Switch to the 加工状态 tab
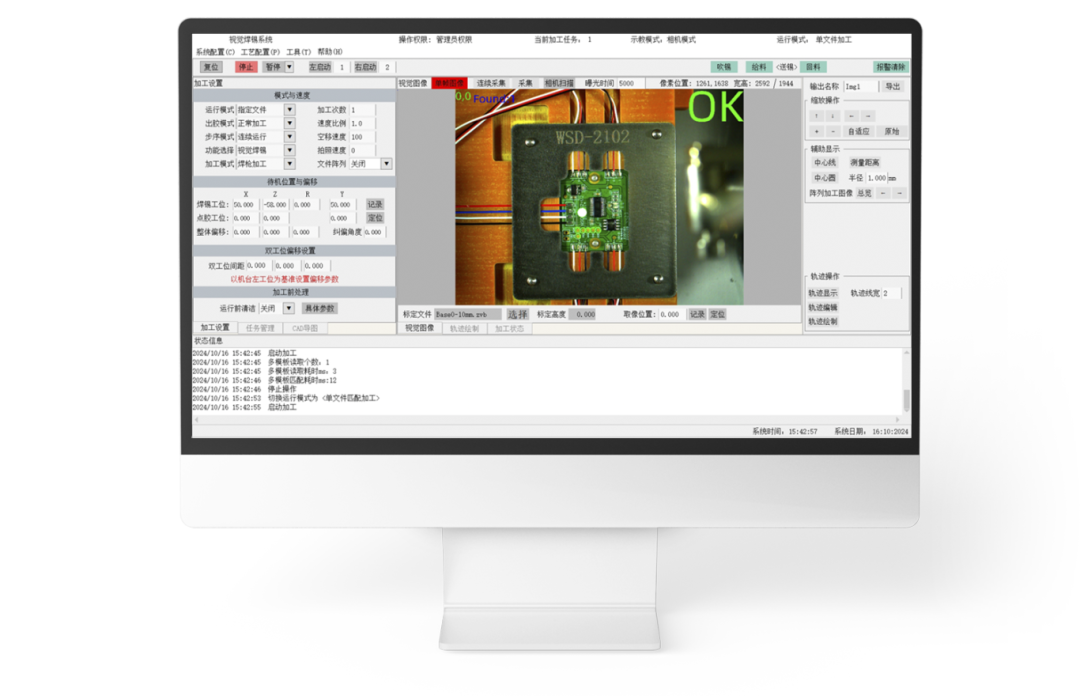 click(x=509, y=329)
